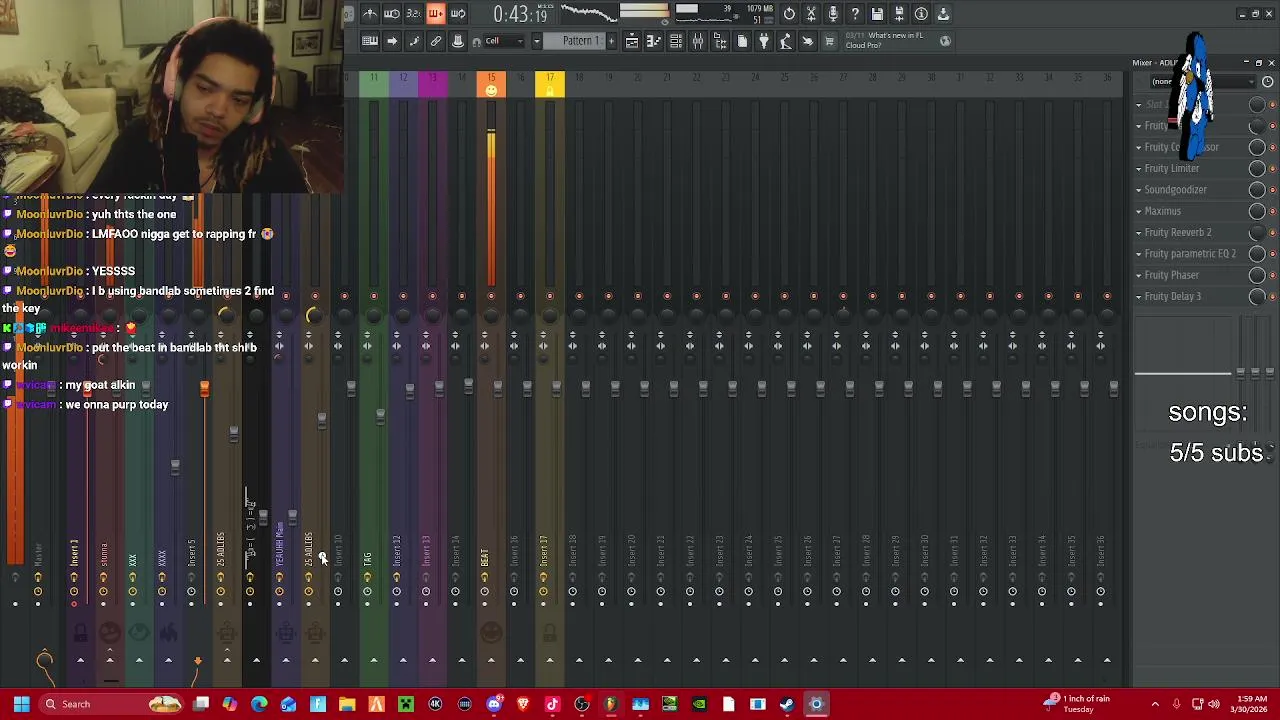This screenshot has width=1280, height=720.
Task: Expand Fruity parametric EQ 2 slot arrow
Action: pyautogui.click(x=1138, y=254)
